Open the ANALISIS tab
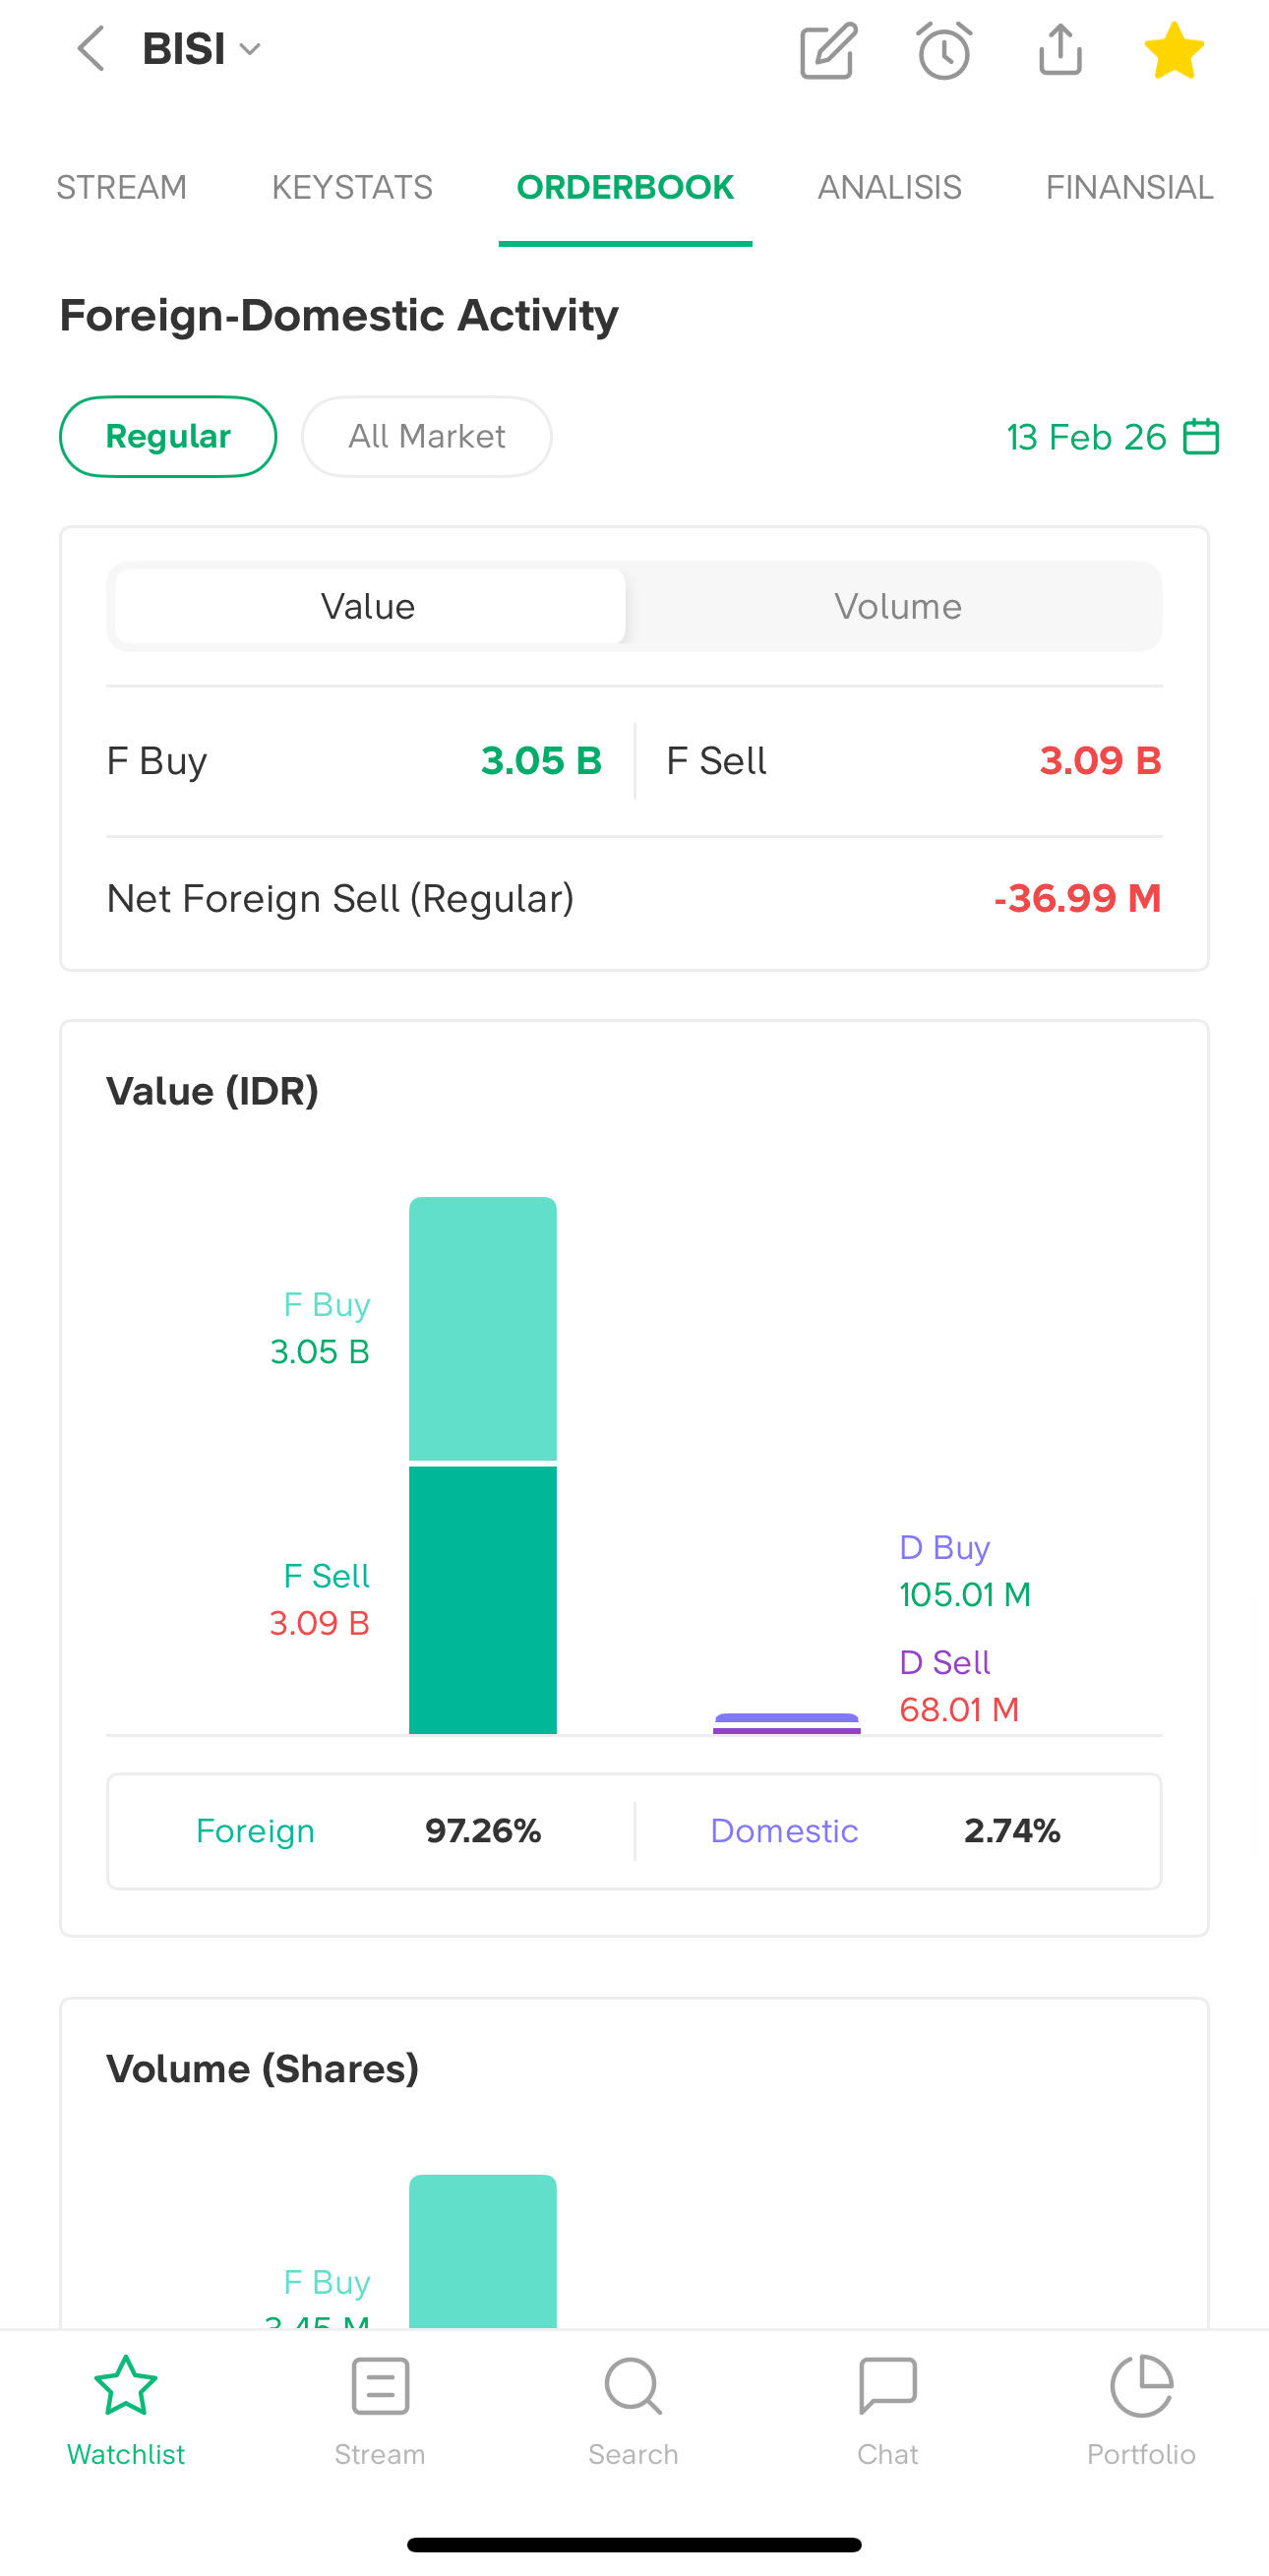The width and height of the screenshot is (1269, 2576). (x=889, y=187)
